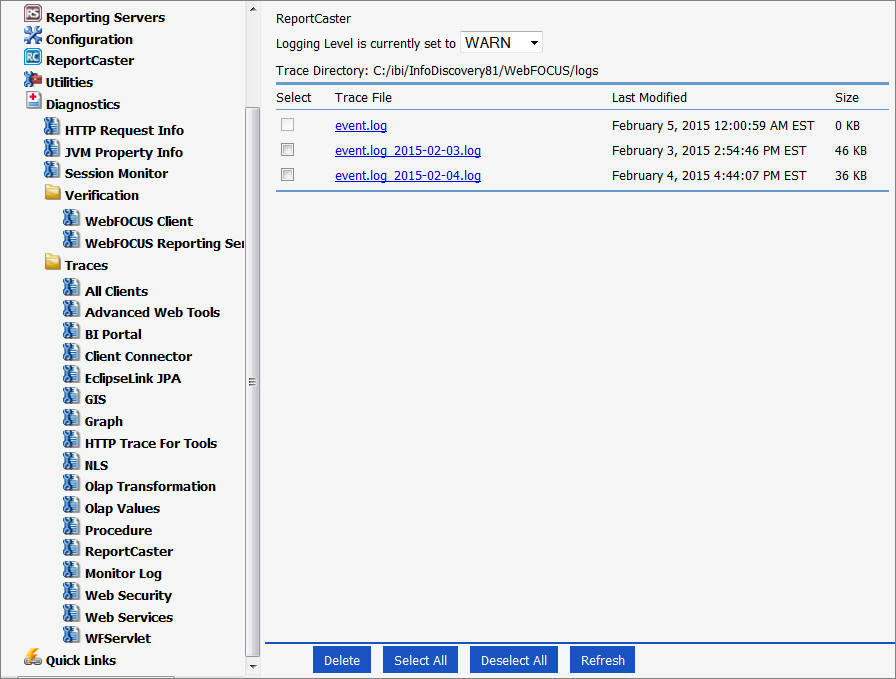Click the Refresh button
The width and height of the screenshot is (896, 679).
point(602,660)
